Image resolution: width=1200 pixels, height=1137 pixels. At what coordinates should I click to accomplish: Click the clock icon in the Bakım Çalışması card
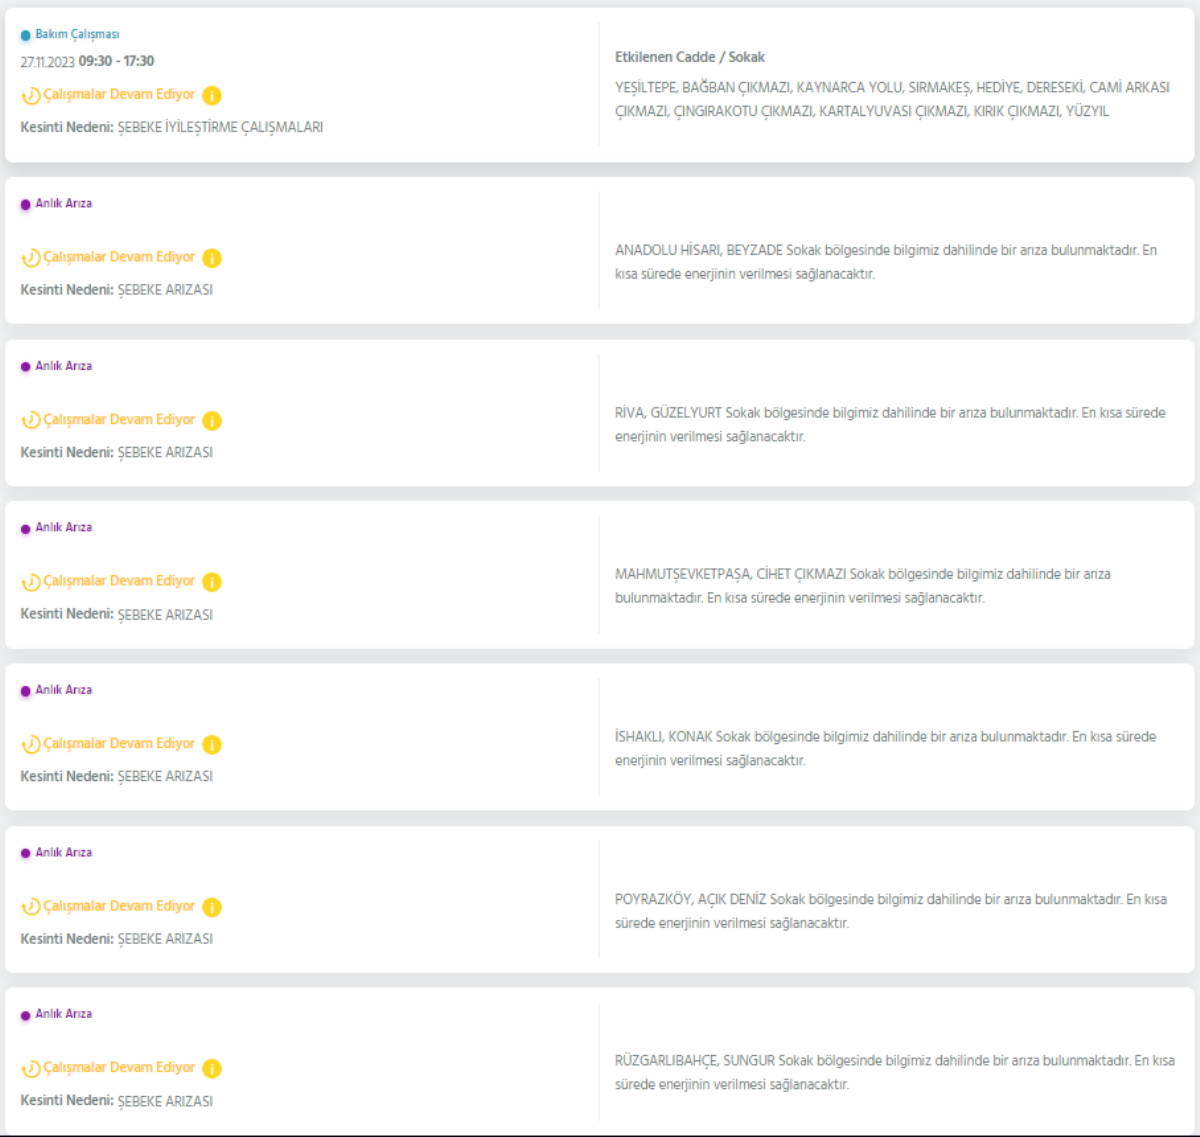31,96
